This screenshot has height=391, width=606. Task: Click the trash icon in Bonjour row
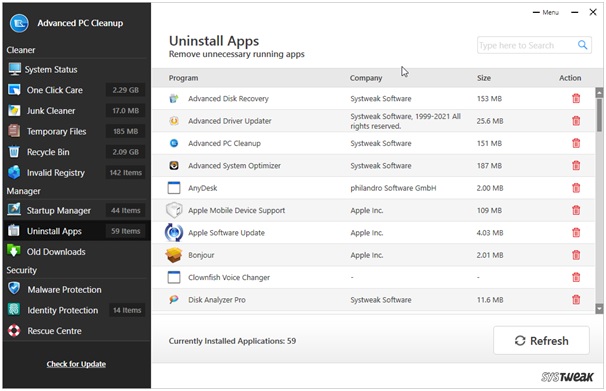coord(576,255)
